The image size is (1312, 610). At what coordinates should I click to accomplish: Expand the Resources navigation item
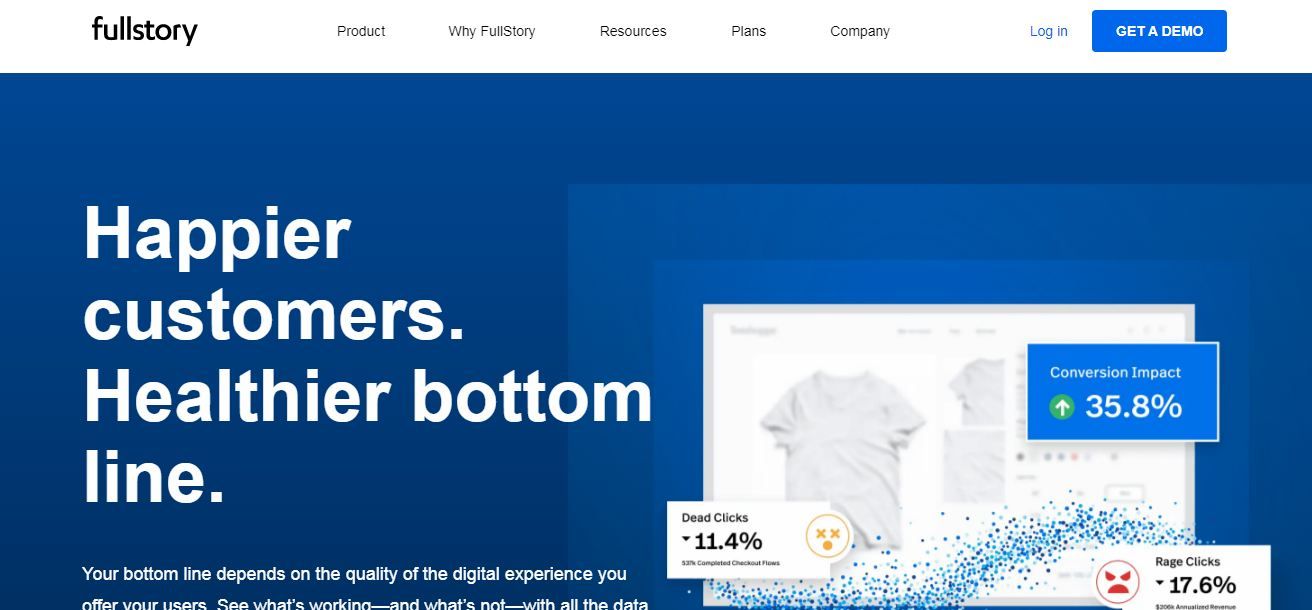click(633, 31)
